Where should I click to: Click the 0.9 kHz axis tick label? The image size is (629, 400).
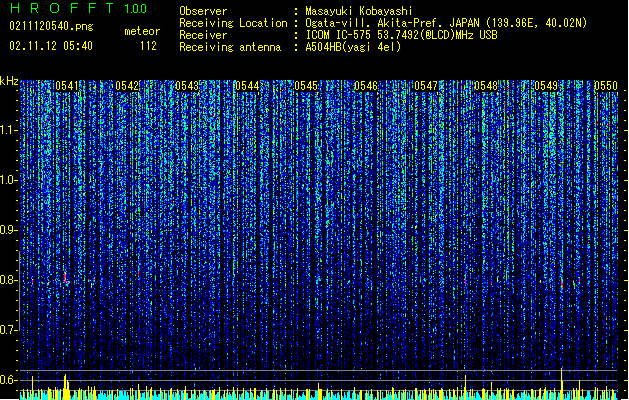pyautogui.click(x=8, y=230)
